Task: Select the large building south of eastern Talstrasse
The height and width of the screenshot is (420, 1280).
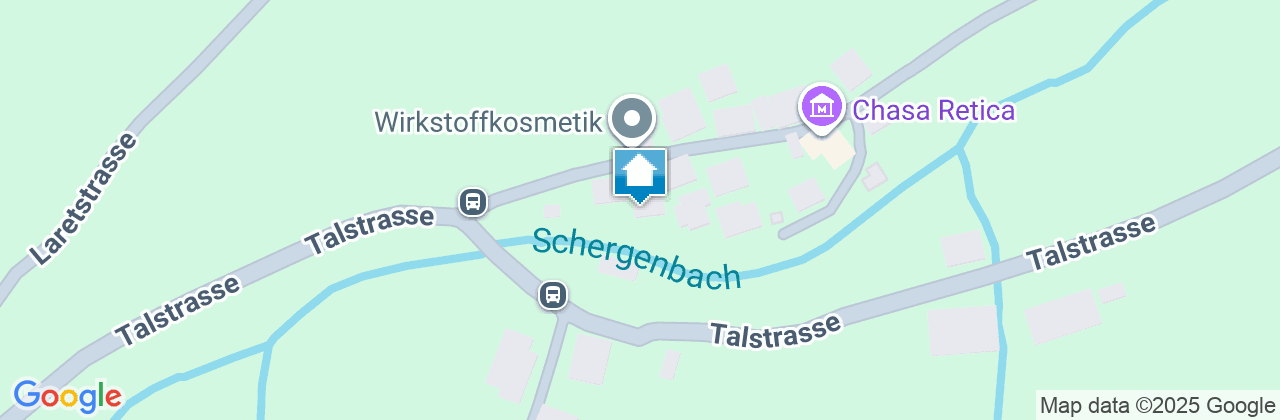Action: click(x=962, y=331)
